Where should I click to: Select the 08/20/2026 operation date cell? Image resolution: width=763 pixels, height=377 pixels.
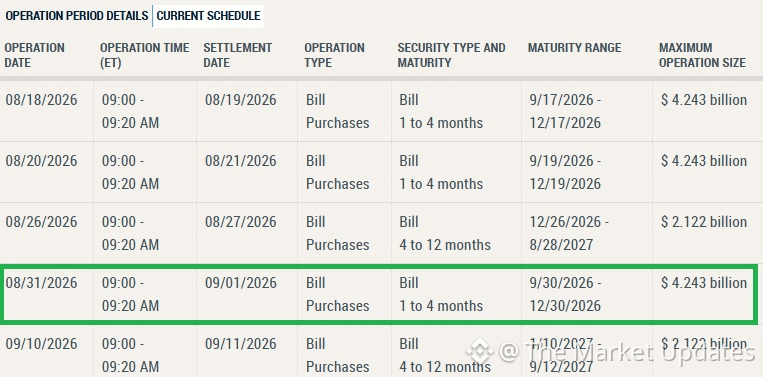point(41,161)
